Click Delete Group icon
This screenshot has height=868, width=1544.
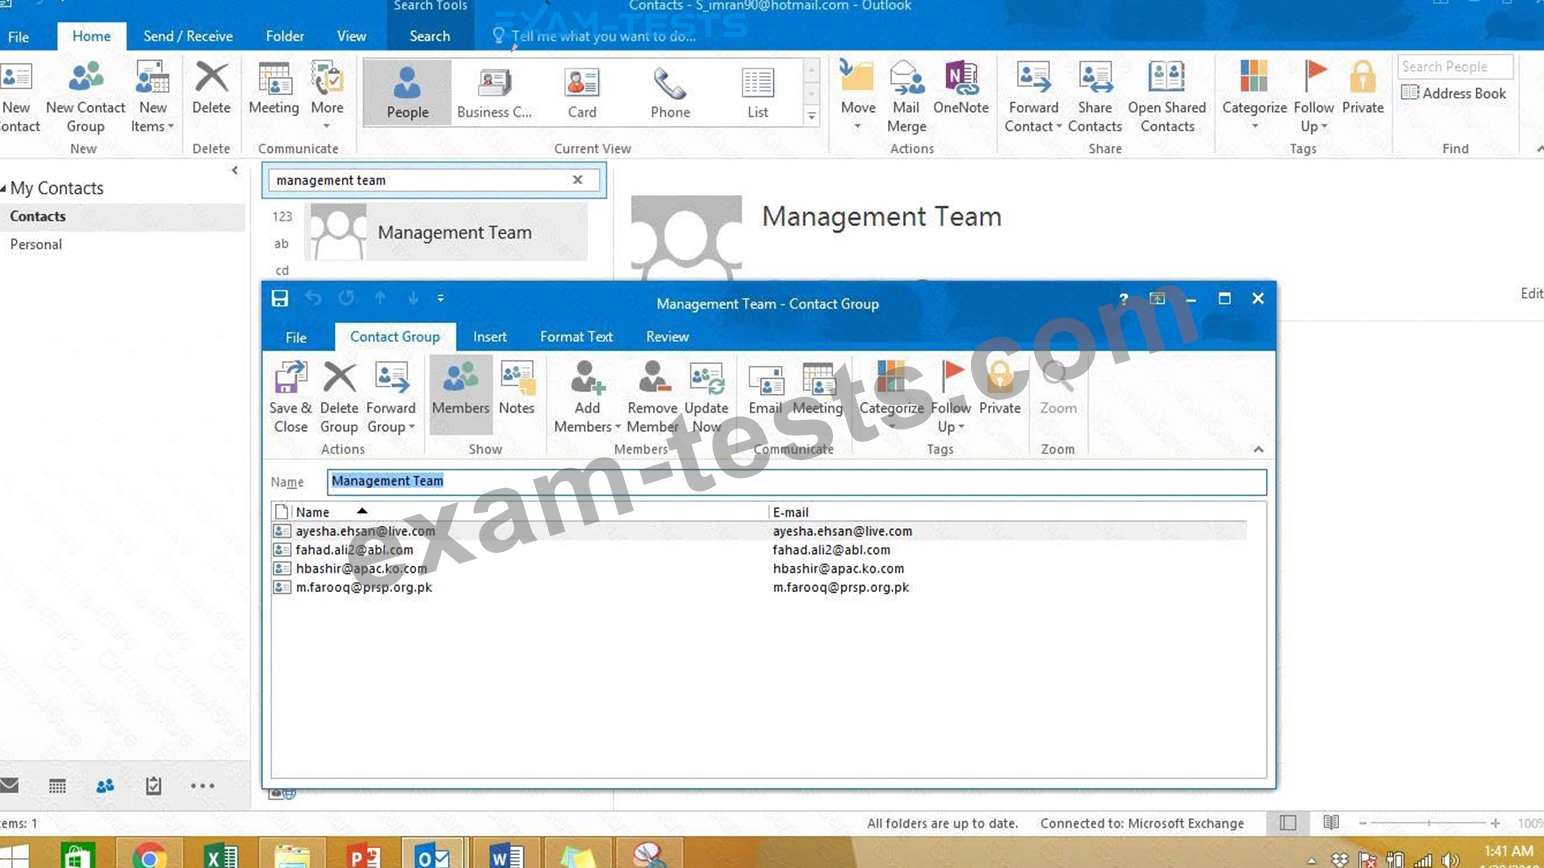(x=339, y=398)
